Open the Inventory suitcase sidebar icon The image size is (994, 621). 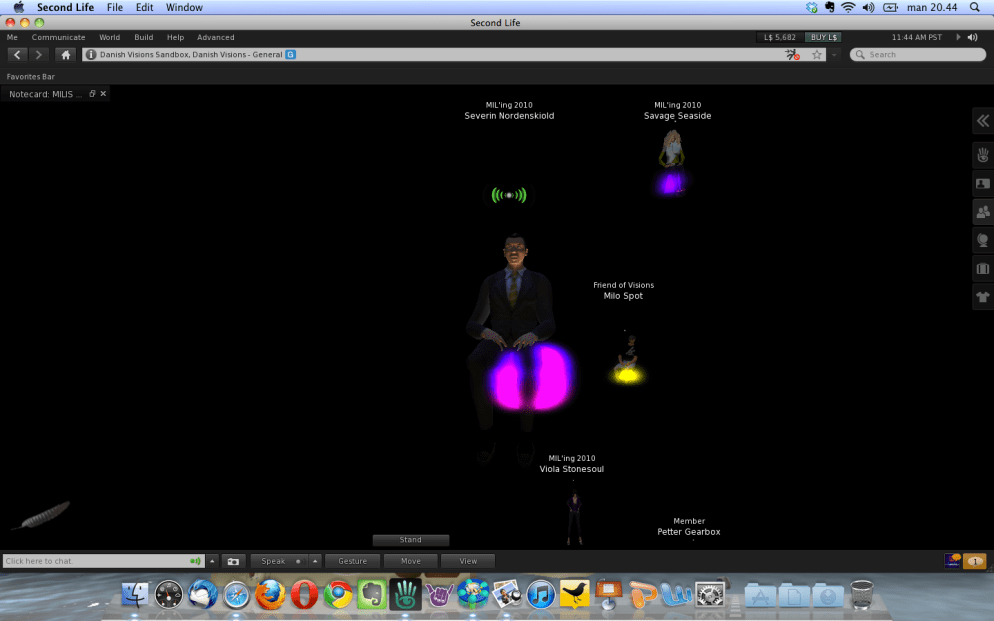click(982, 268)
